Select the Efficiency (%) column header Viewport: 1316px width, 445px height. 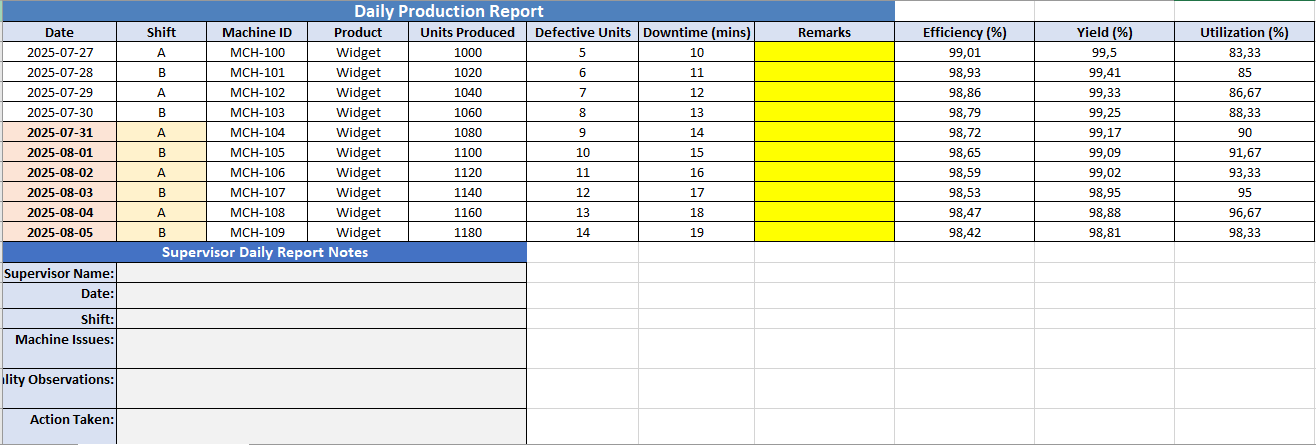pyautogui.click(x=964, y=32)
